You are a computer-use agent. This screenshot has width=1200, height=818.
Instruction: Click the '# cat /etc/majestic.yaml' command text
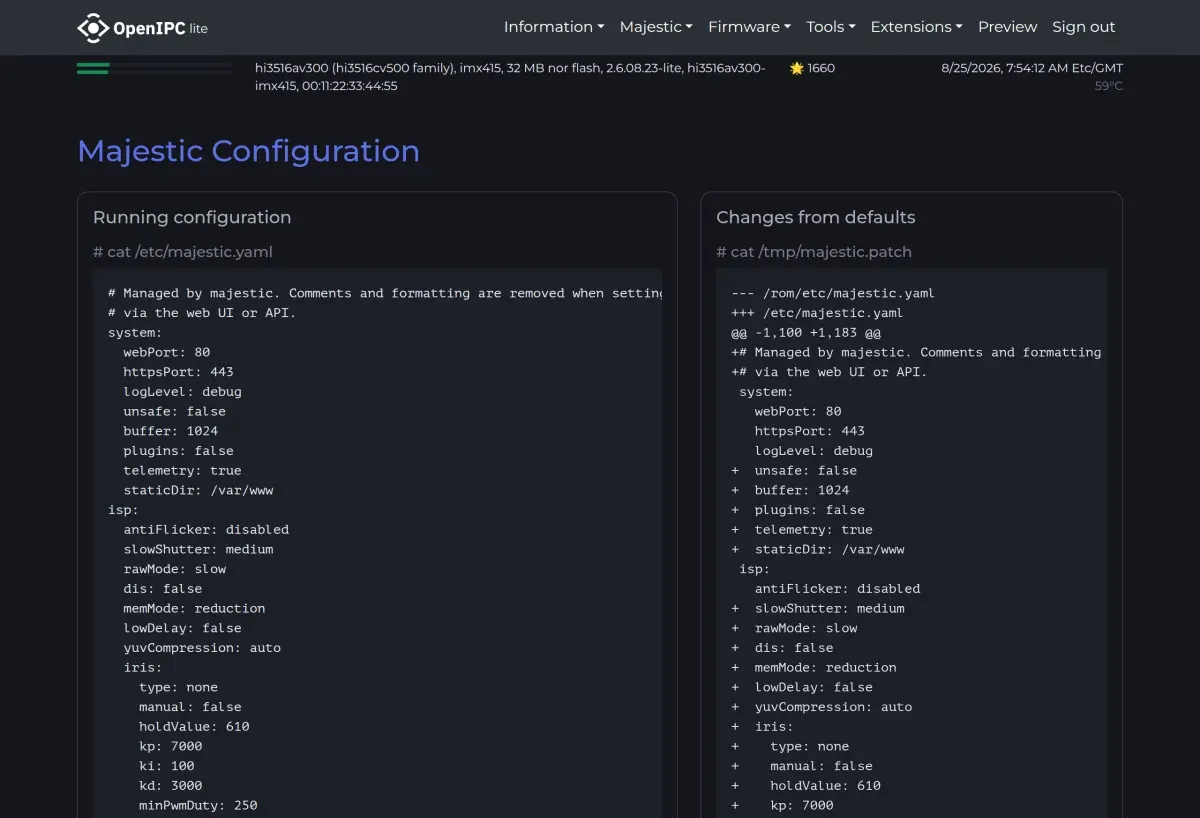(x=183, y=252)
